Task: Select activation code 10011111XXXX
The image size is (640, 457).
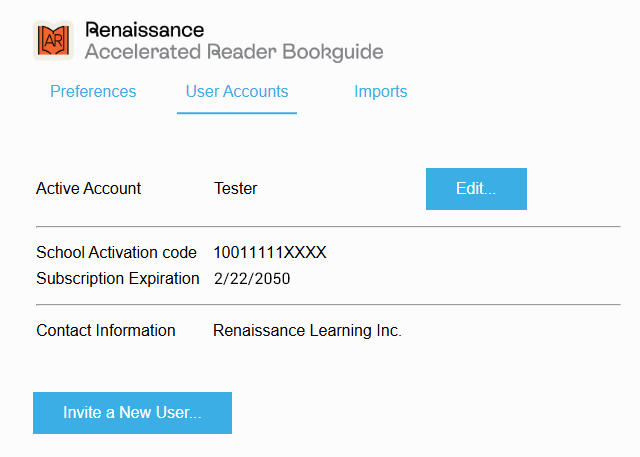Action: [270, 252]
